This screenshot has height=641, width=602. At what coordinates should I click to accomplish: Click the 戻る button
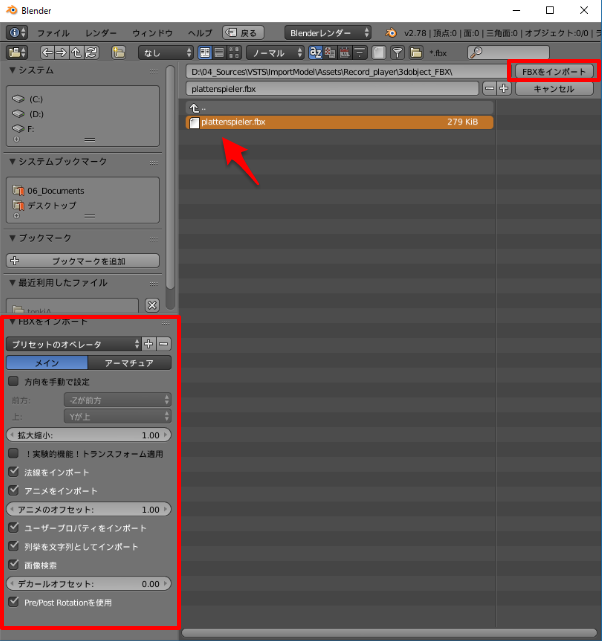[243, 33]
